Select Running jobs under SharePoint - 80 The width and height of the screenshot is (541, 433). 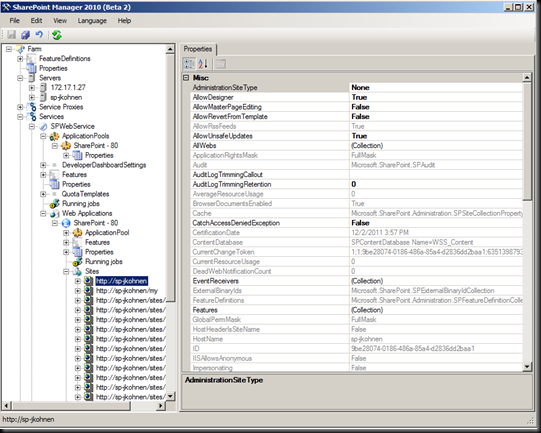point(104,262)
